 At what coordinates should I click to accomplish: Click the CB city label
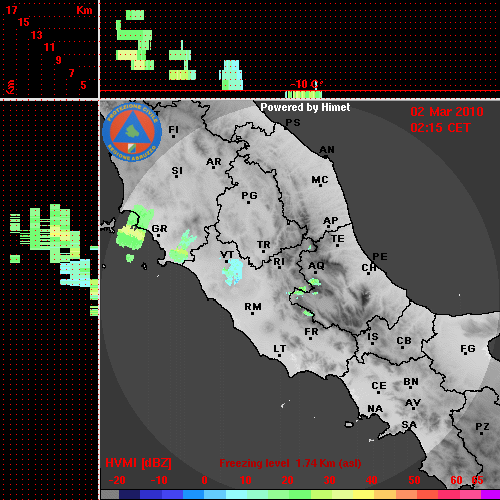(404, 341)
